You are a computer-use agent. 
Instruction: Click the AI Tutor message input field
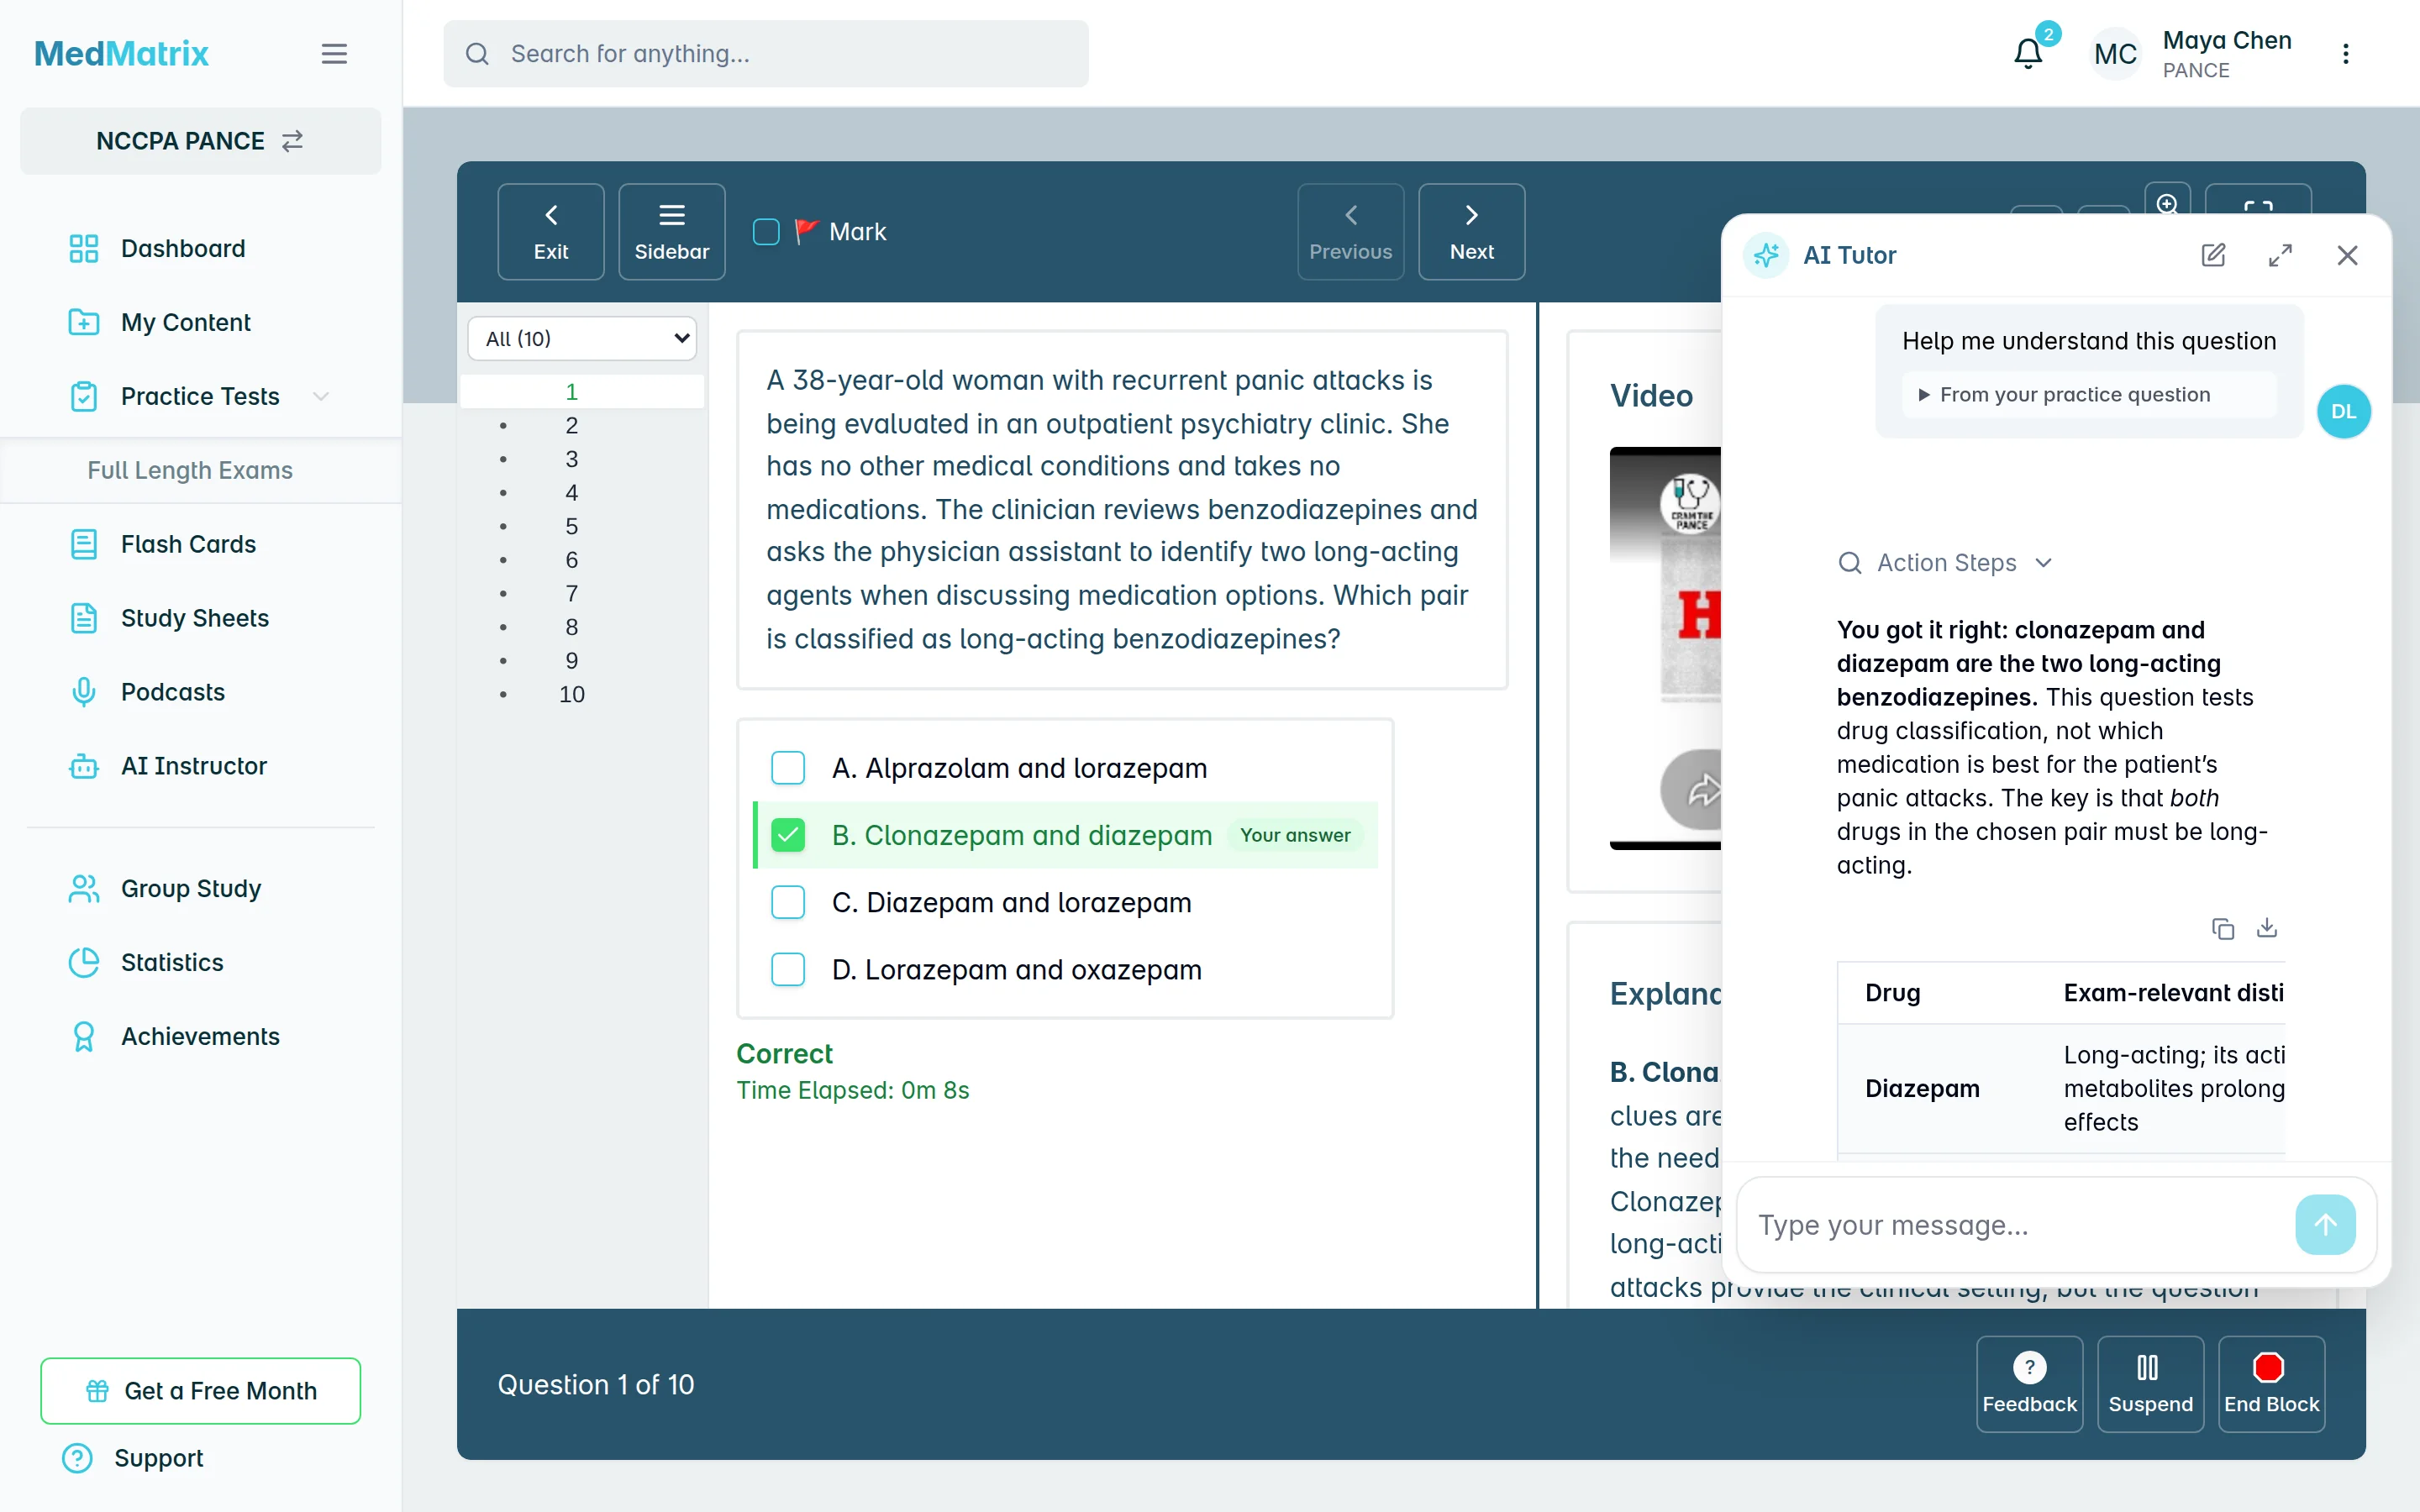(x=2020, y=1225)
